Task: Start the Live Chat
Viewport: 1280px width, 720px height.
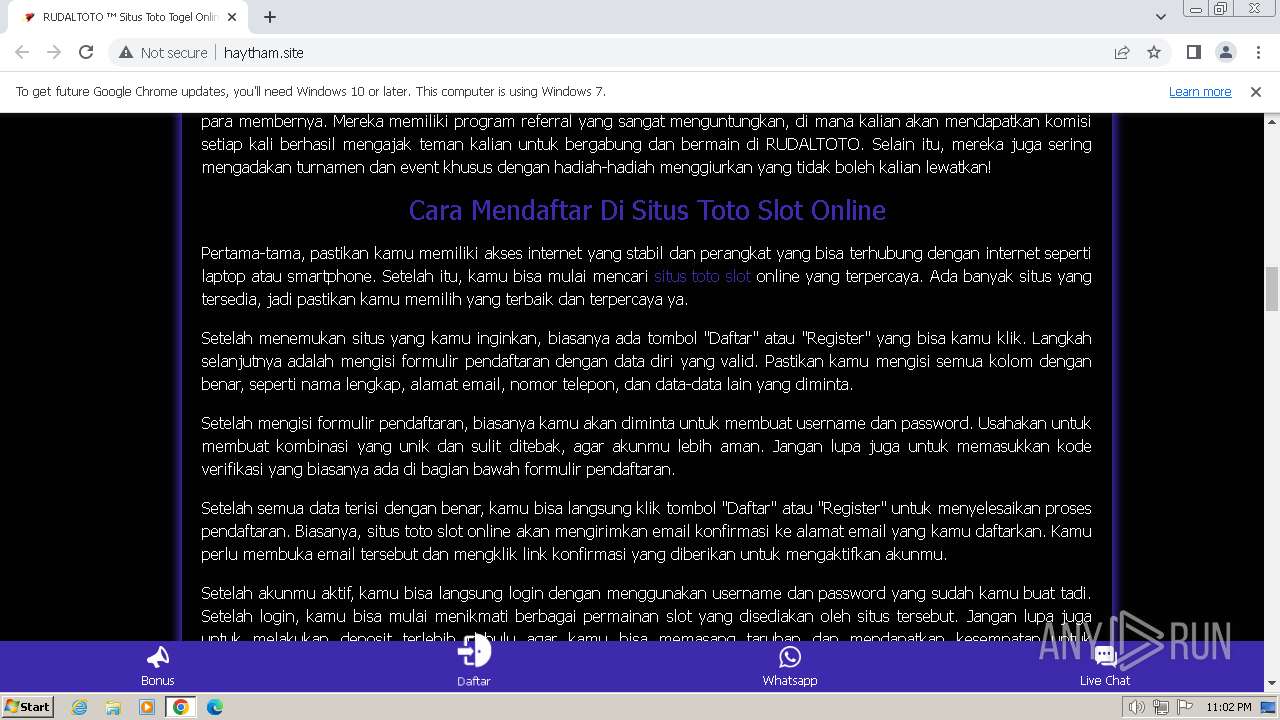Action: point(1105,666)
